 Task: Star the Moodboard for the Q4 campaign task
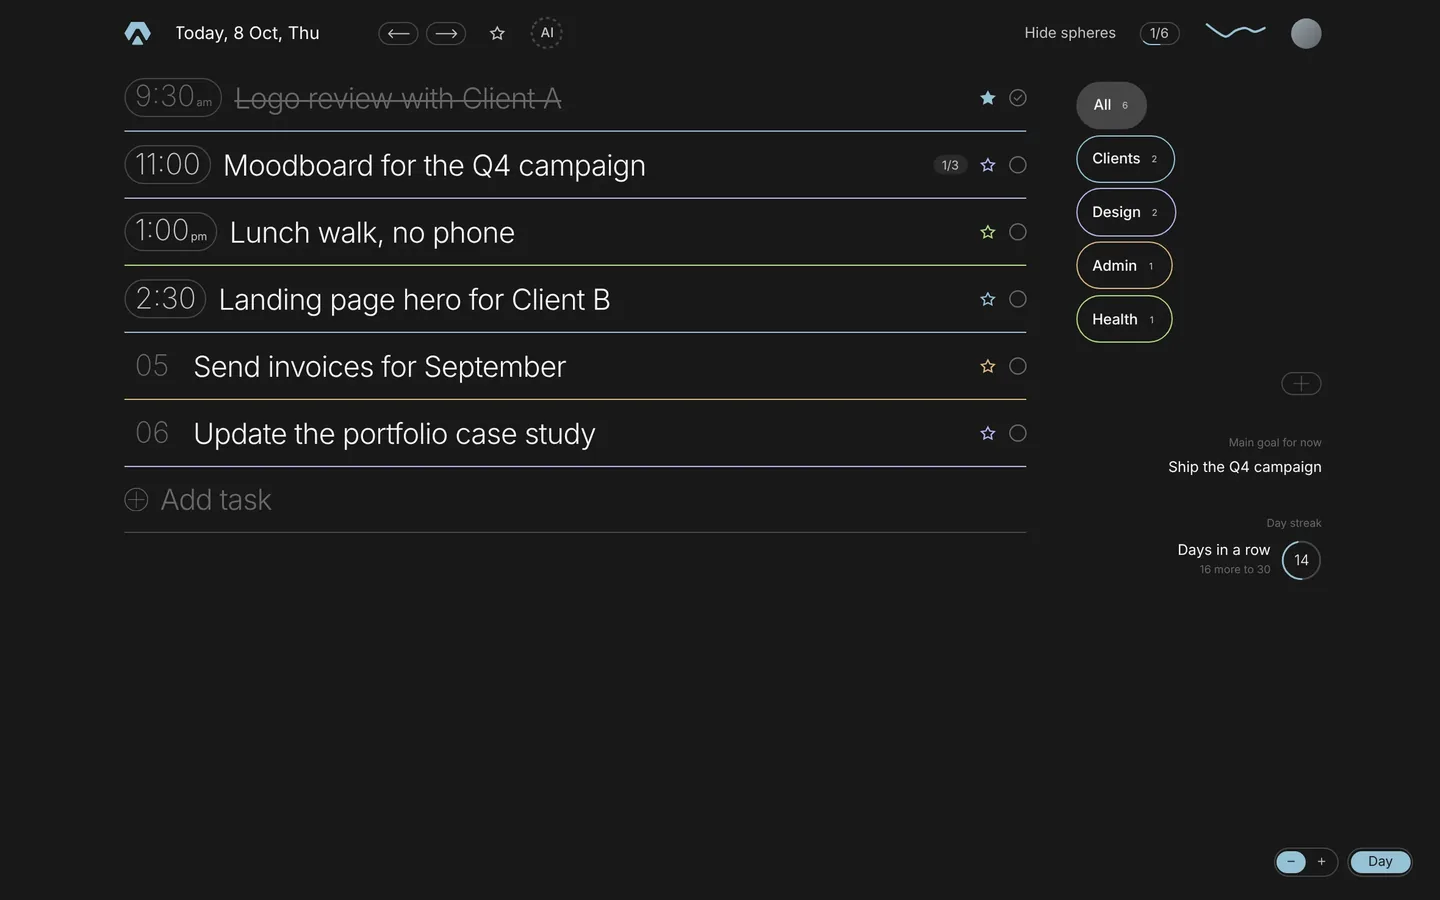988,165
